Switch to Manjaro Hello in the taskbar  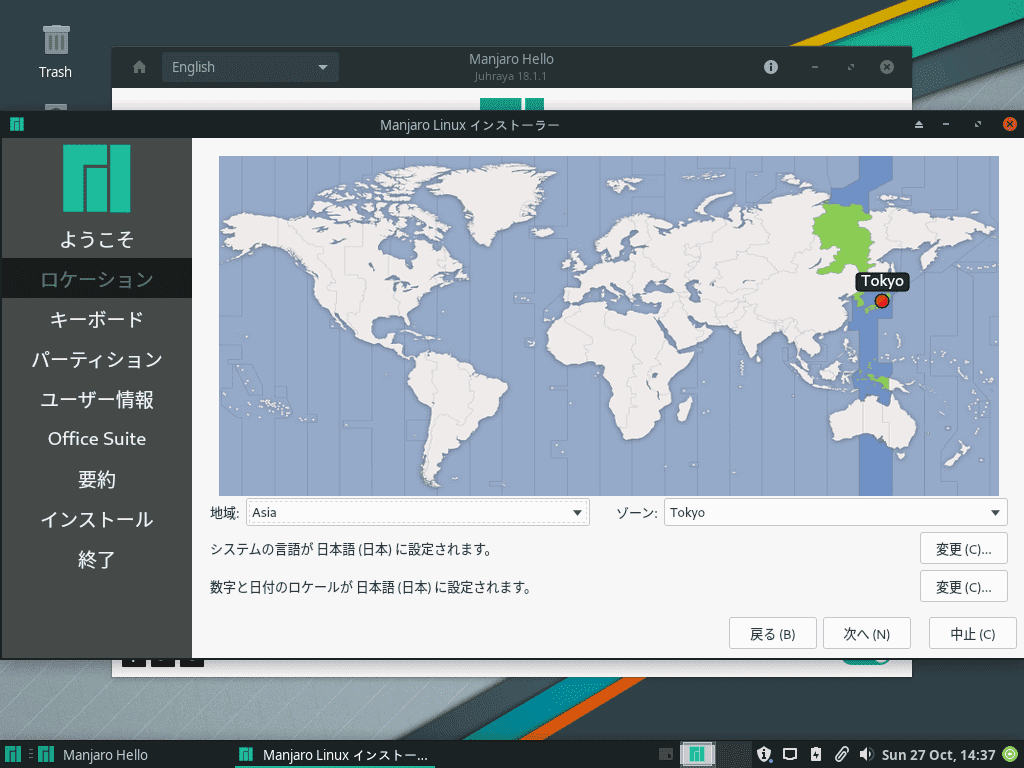tap(95, 755)
